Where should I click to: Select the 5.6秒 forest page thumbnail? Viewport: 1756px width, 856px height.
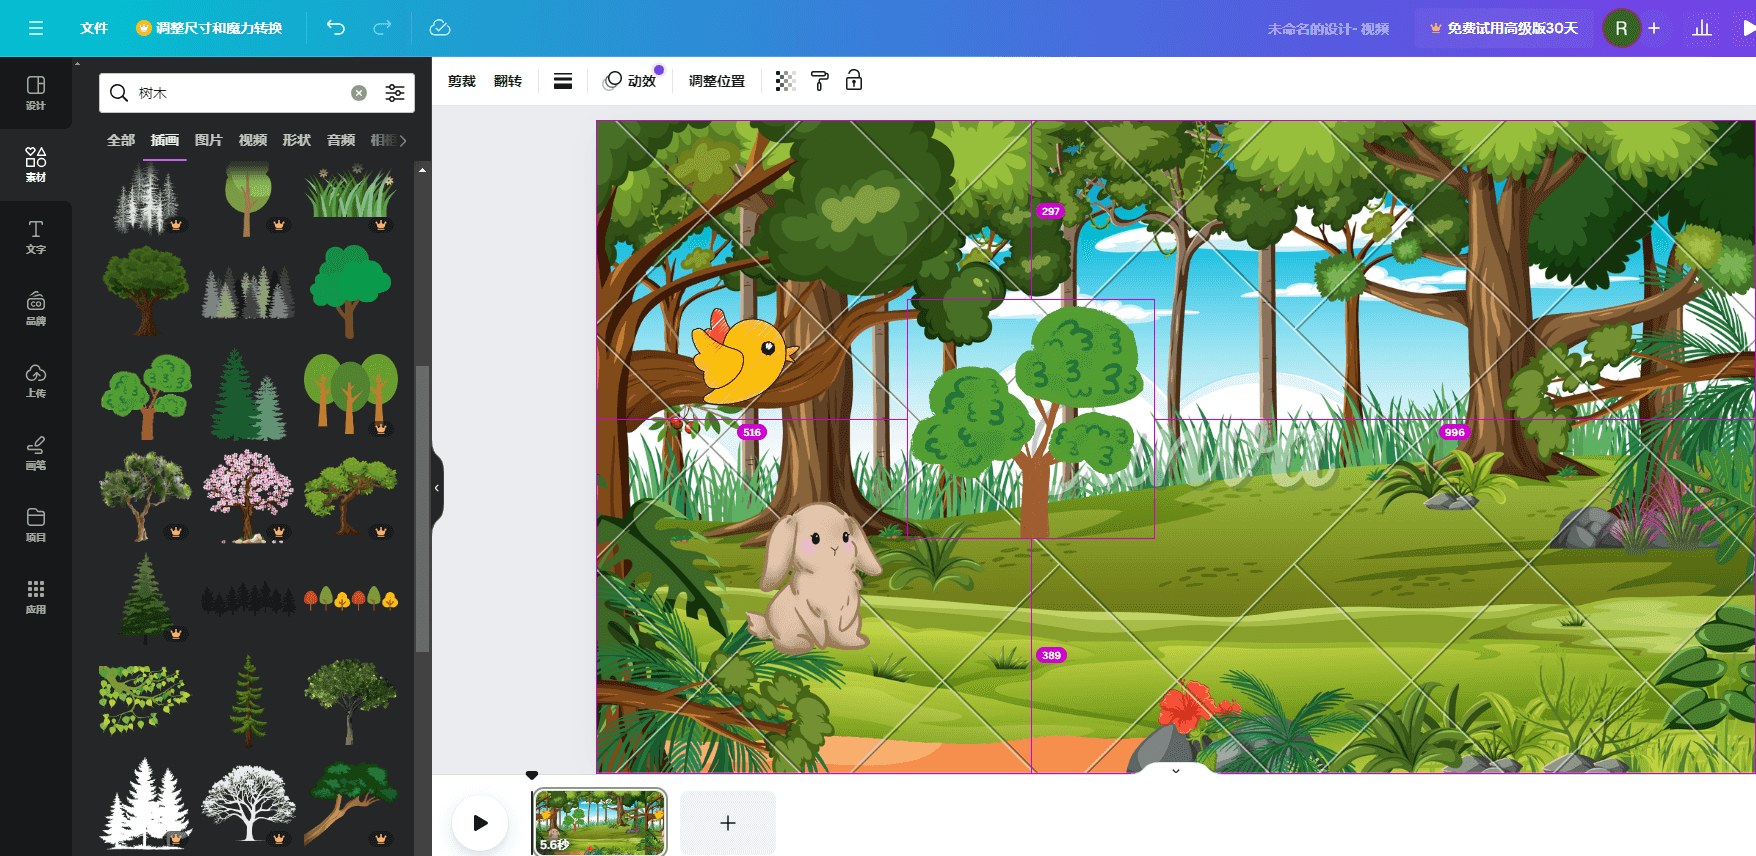599,822
